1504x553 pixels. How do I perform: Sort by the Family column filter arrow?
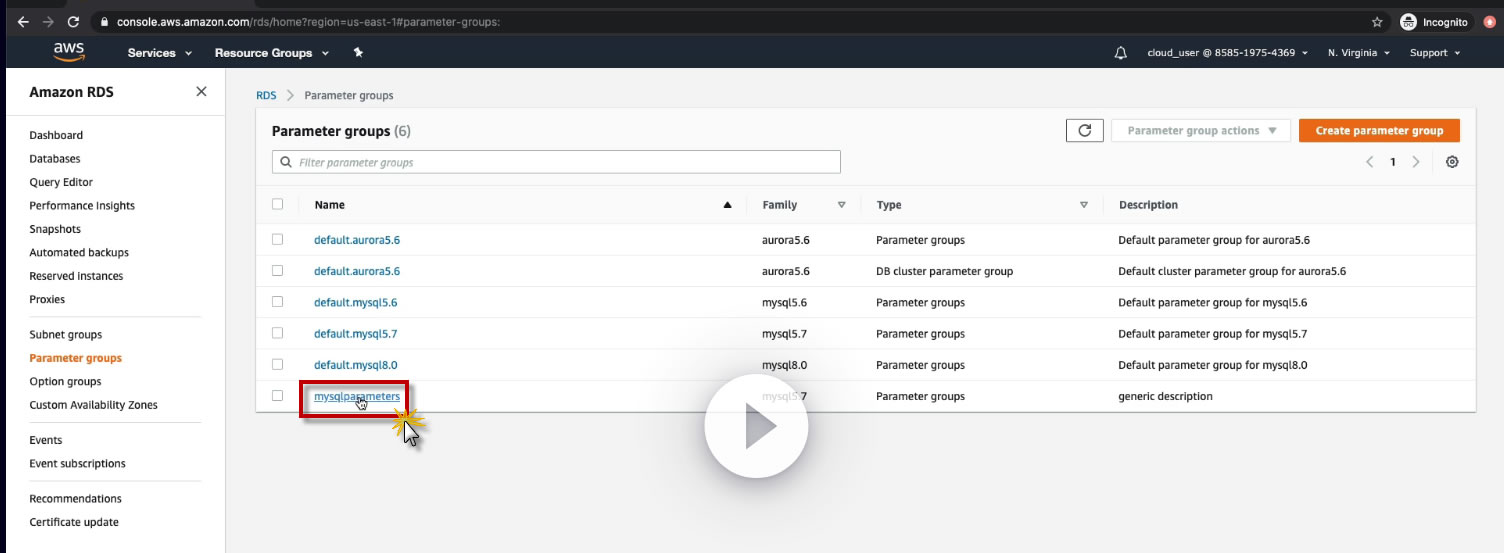click(x=841, y=205)
